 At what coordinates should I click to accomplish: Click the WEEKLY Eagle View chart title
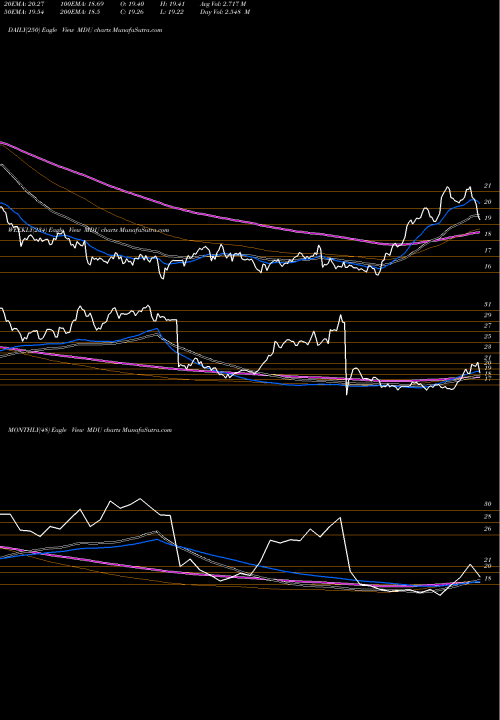pyautogui.click(x=89, y=230)
